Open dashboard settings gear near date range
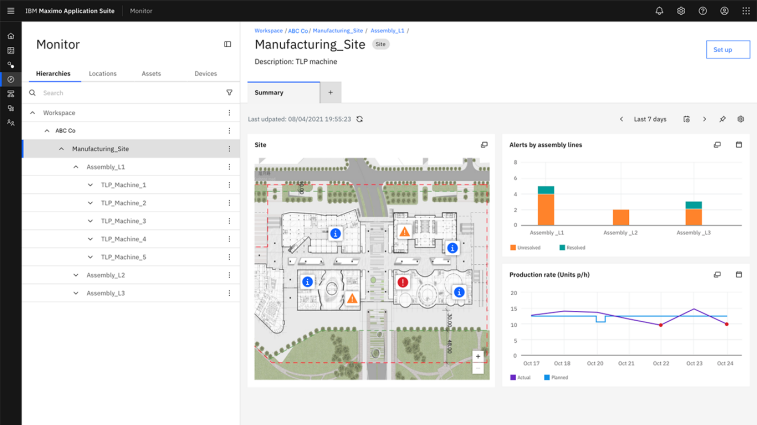Viewport: 757px width, 425px height. (741, 119)
